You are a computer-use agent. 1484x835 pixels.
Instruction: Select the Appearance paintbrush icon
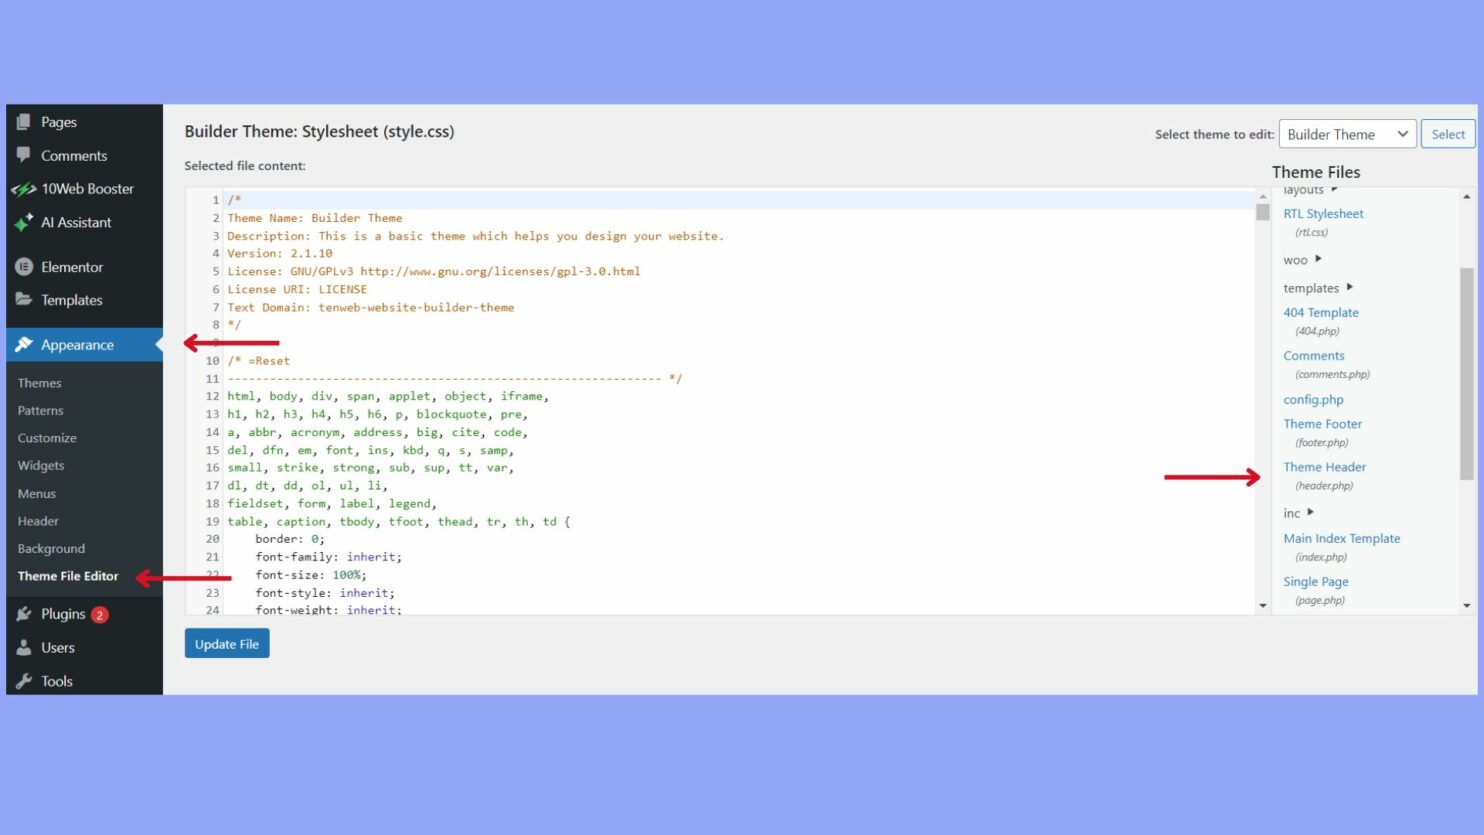pyautogui.click(x=24, y=344)
